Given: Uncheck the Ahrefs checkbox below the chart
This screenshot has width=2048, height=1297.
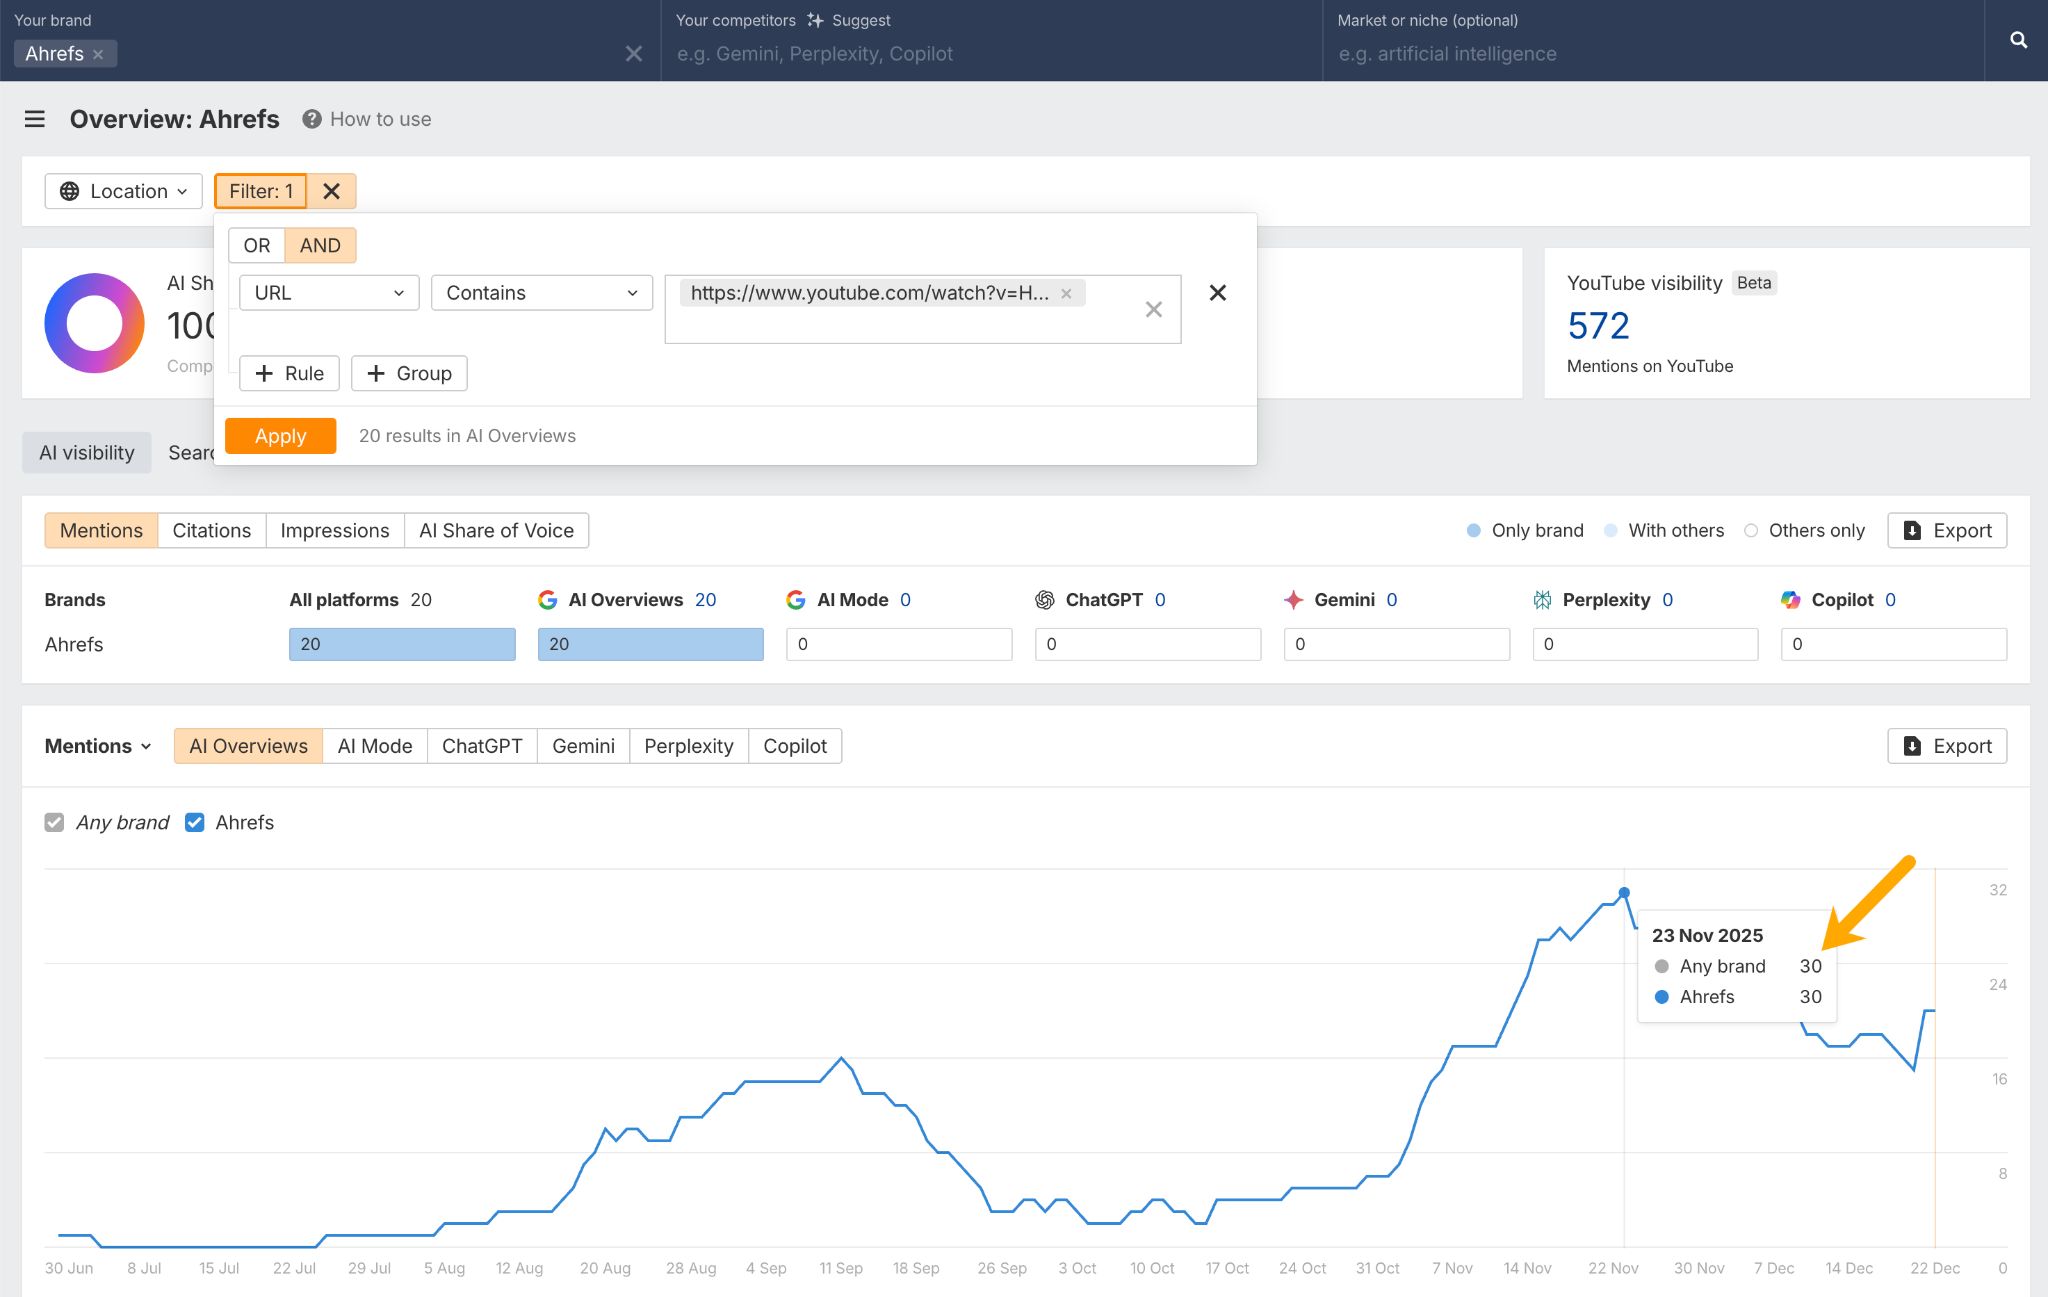Looking at the screenshot, I should point(194,822).
